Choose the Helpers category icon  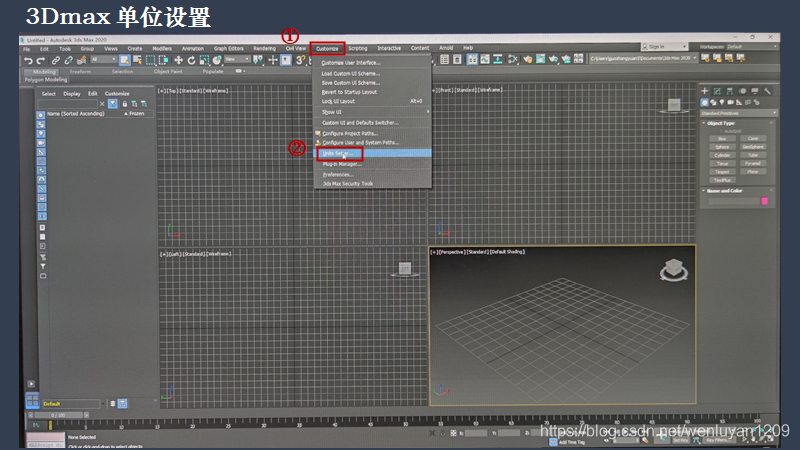(739, 103)
